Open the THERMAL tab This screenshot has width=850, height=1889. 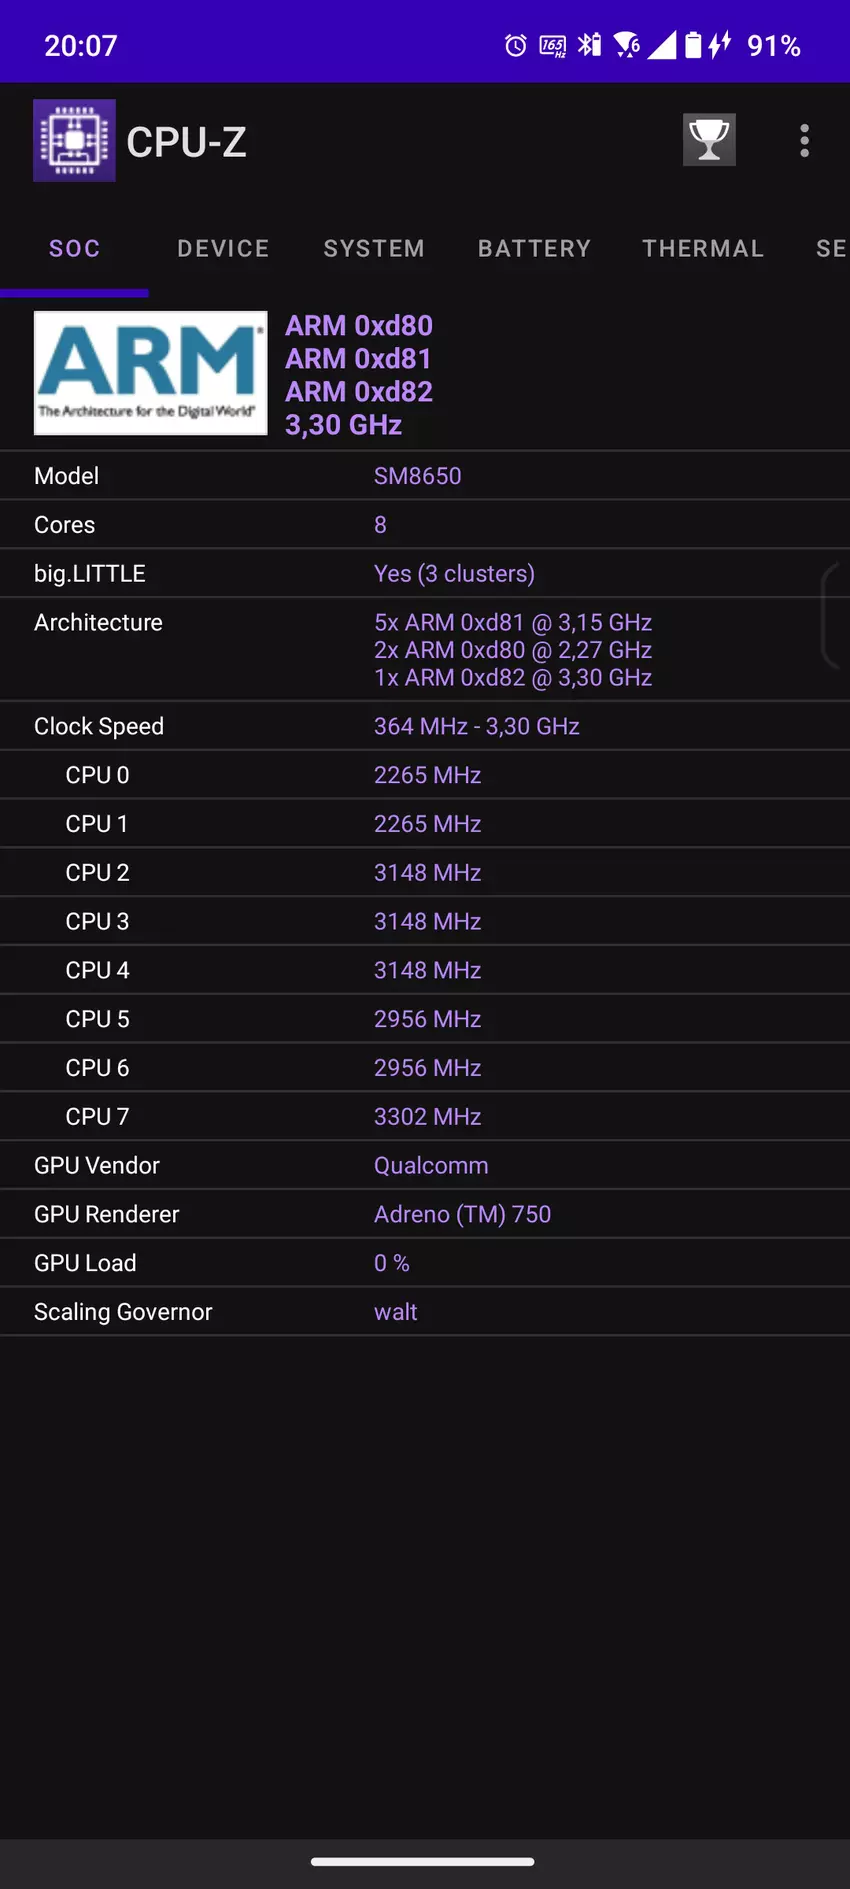[703, 249]
